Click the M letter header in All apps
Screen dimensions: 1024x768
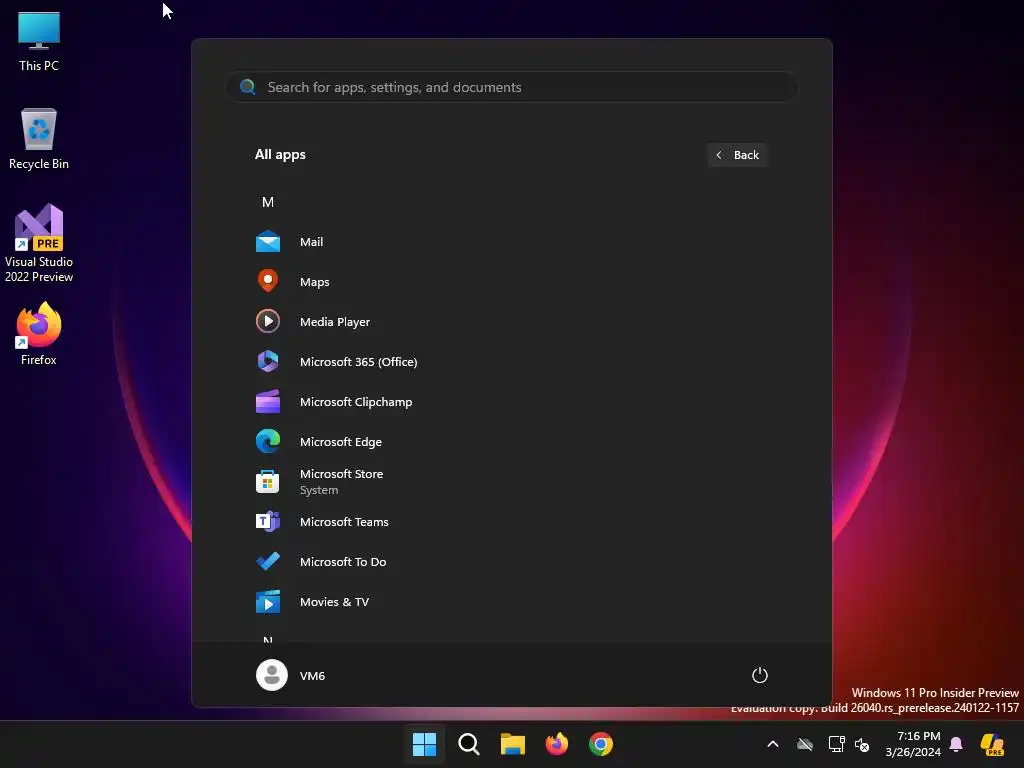[268, 202]
